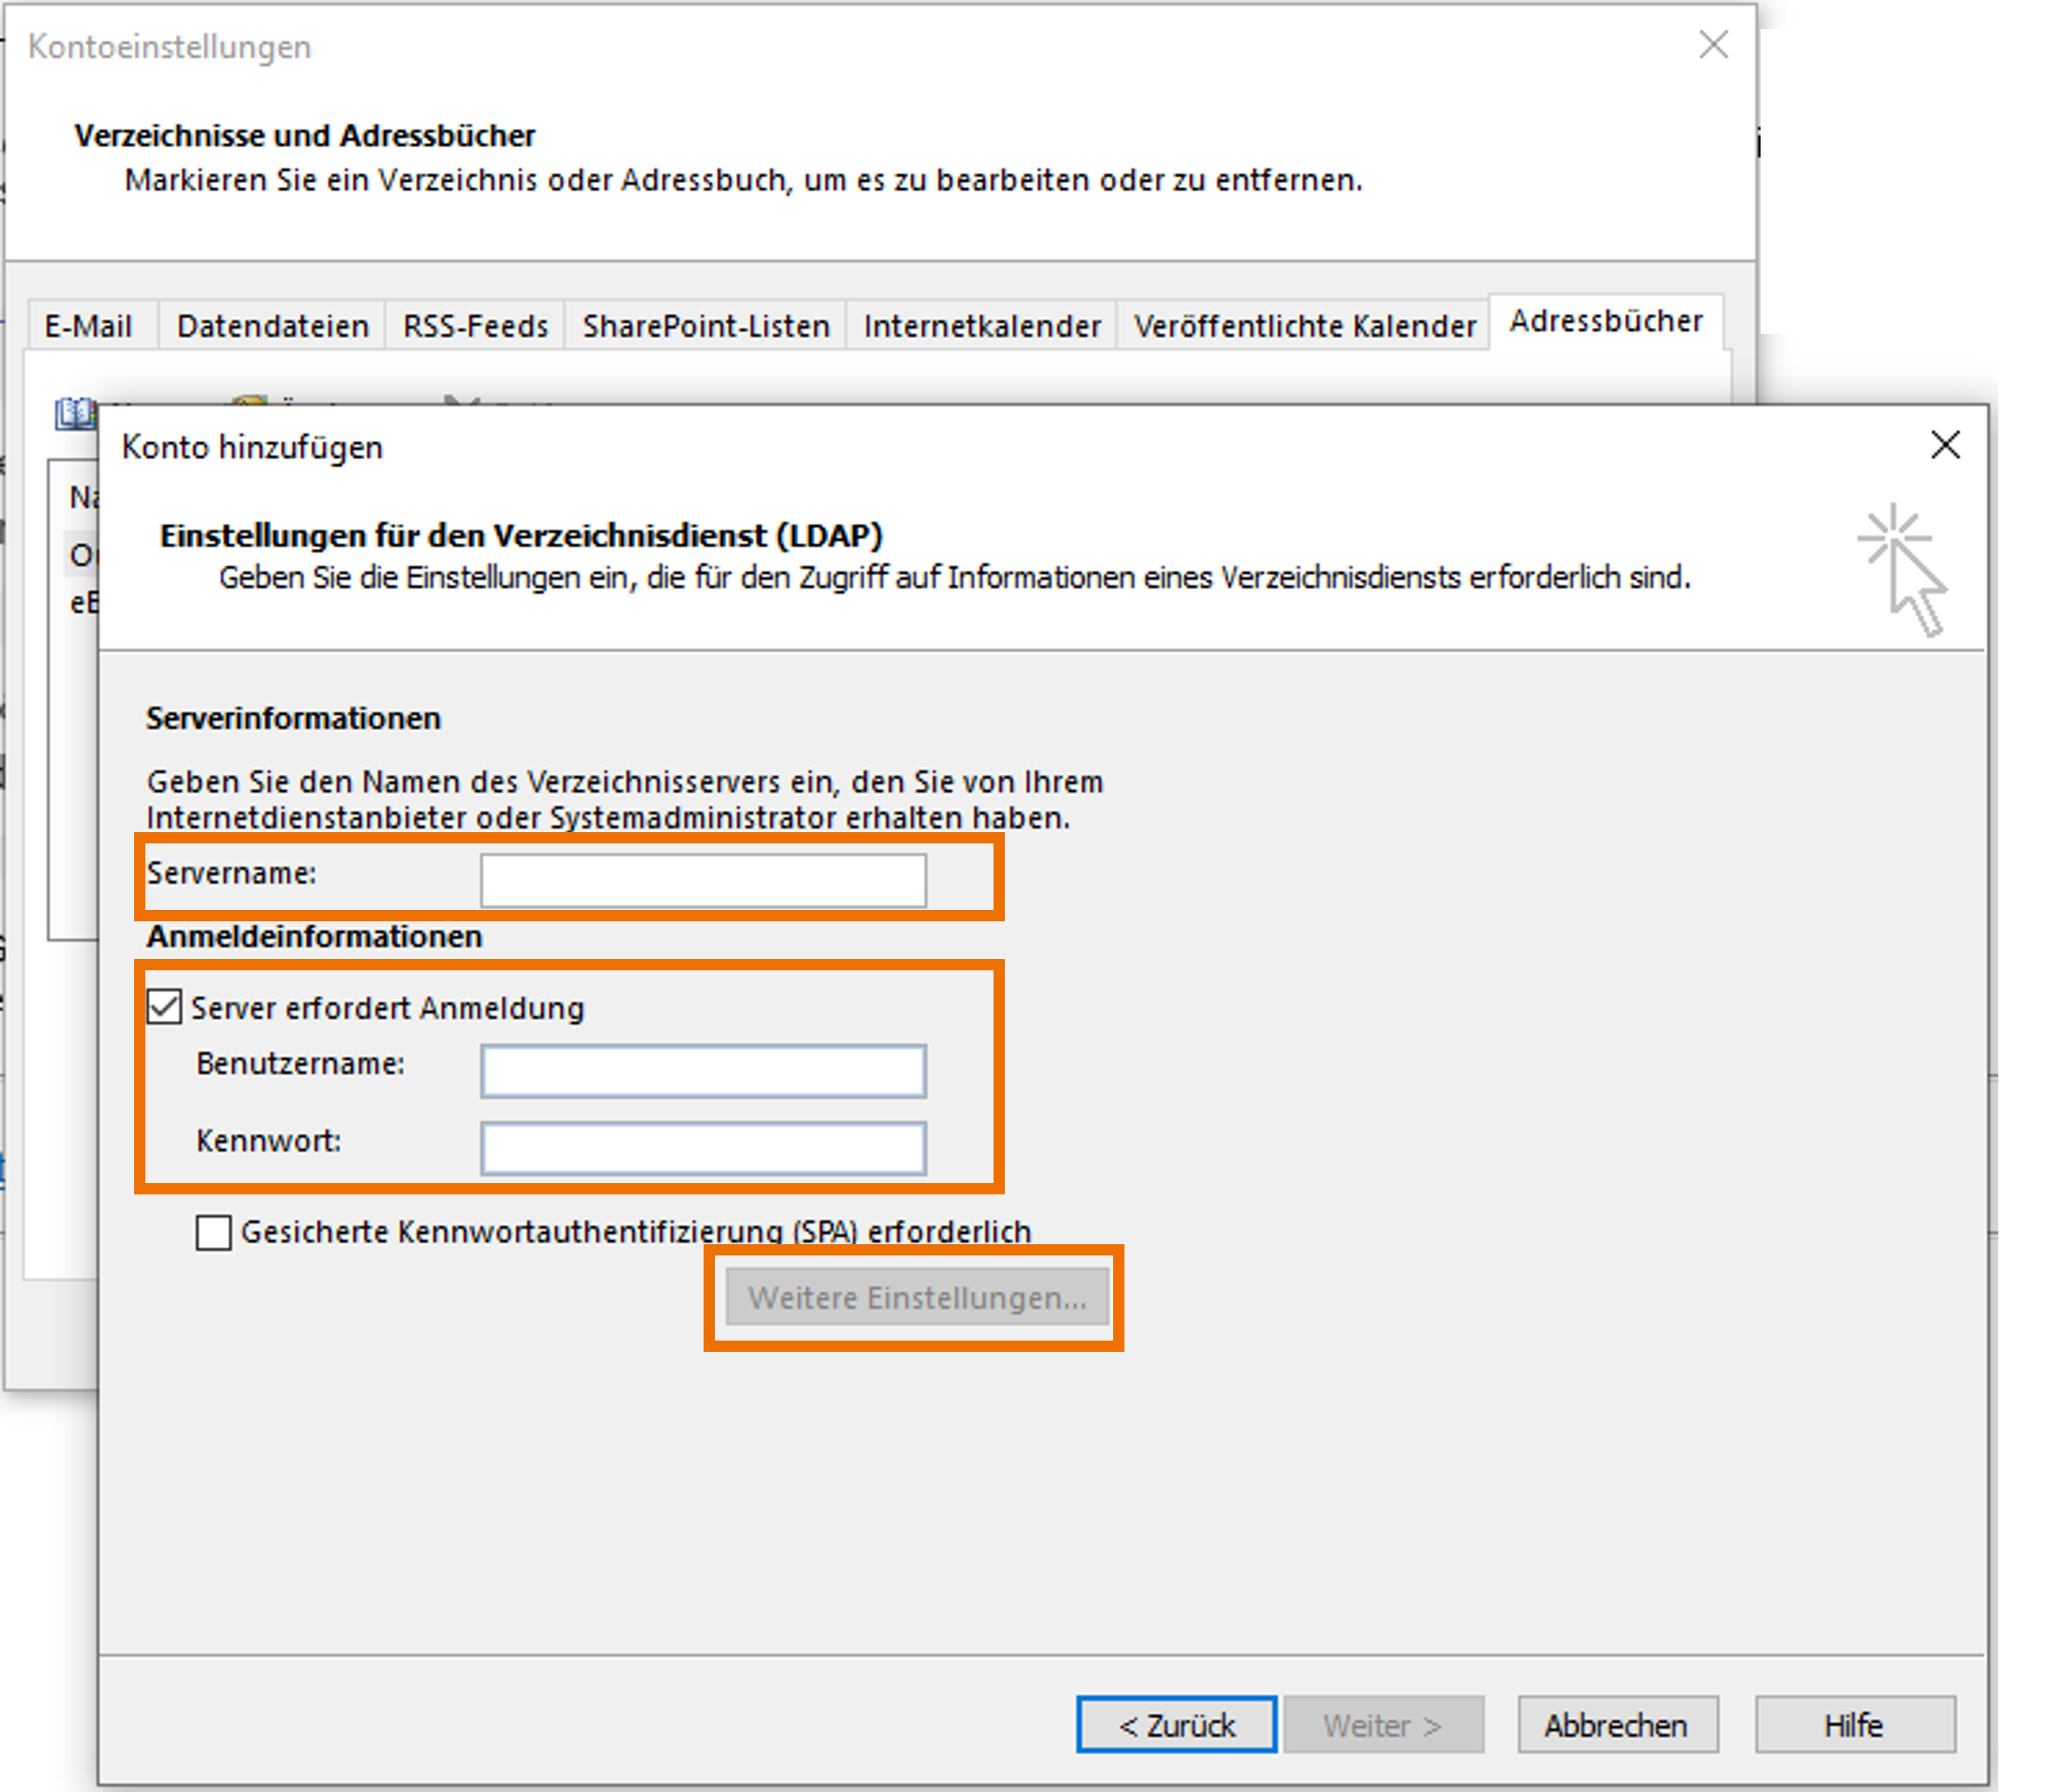Select the Adressbücher tab
The width and height of the screenshot is (2069, 1792).
click(1605, 322)
